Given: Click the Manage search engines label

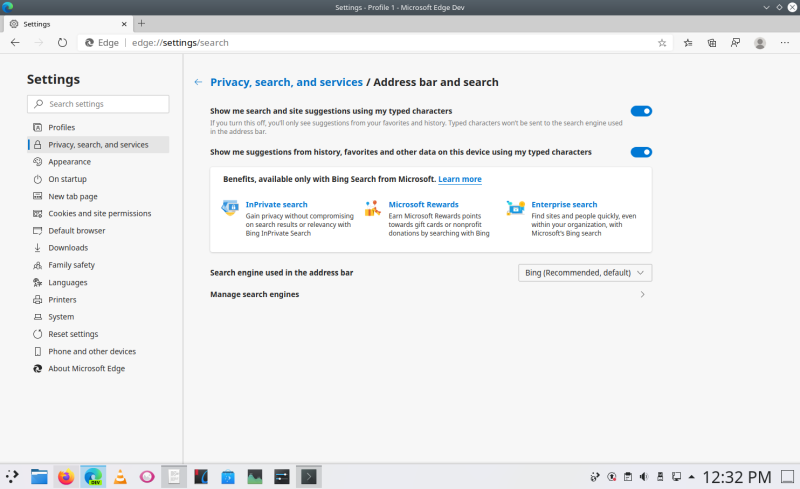Looking at the screenshot, I should click(x=255, y=295).
